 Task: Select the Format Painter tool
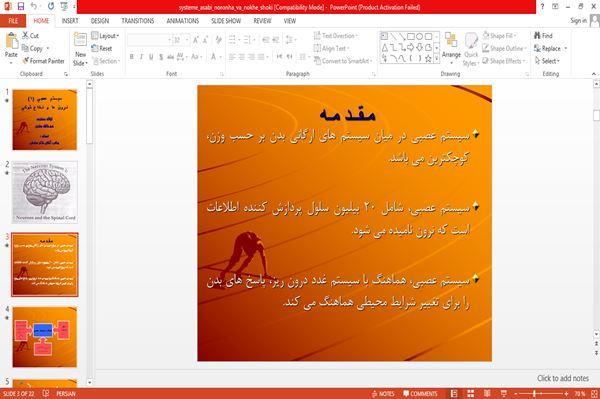[x=43, y=61]
